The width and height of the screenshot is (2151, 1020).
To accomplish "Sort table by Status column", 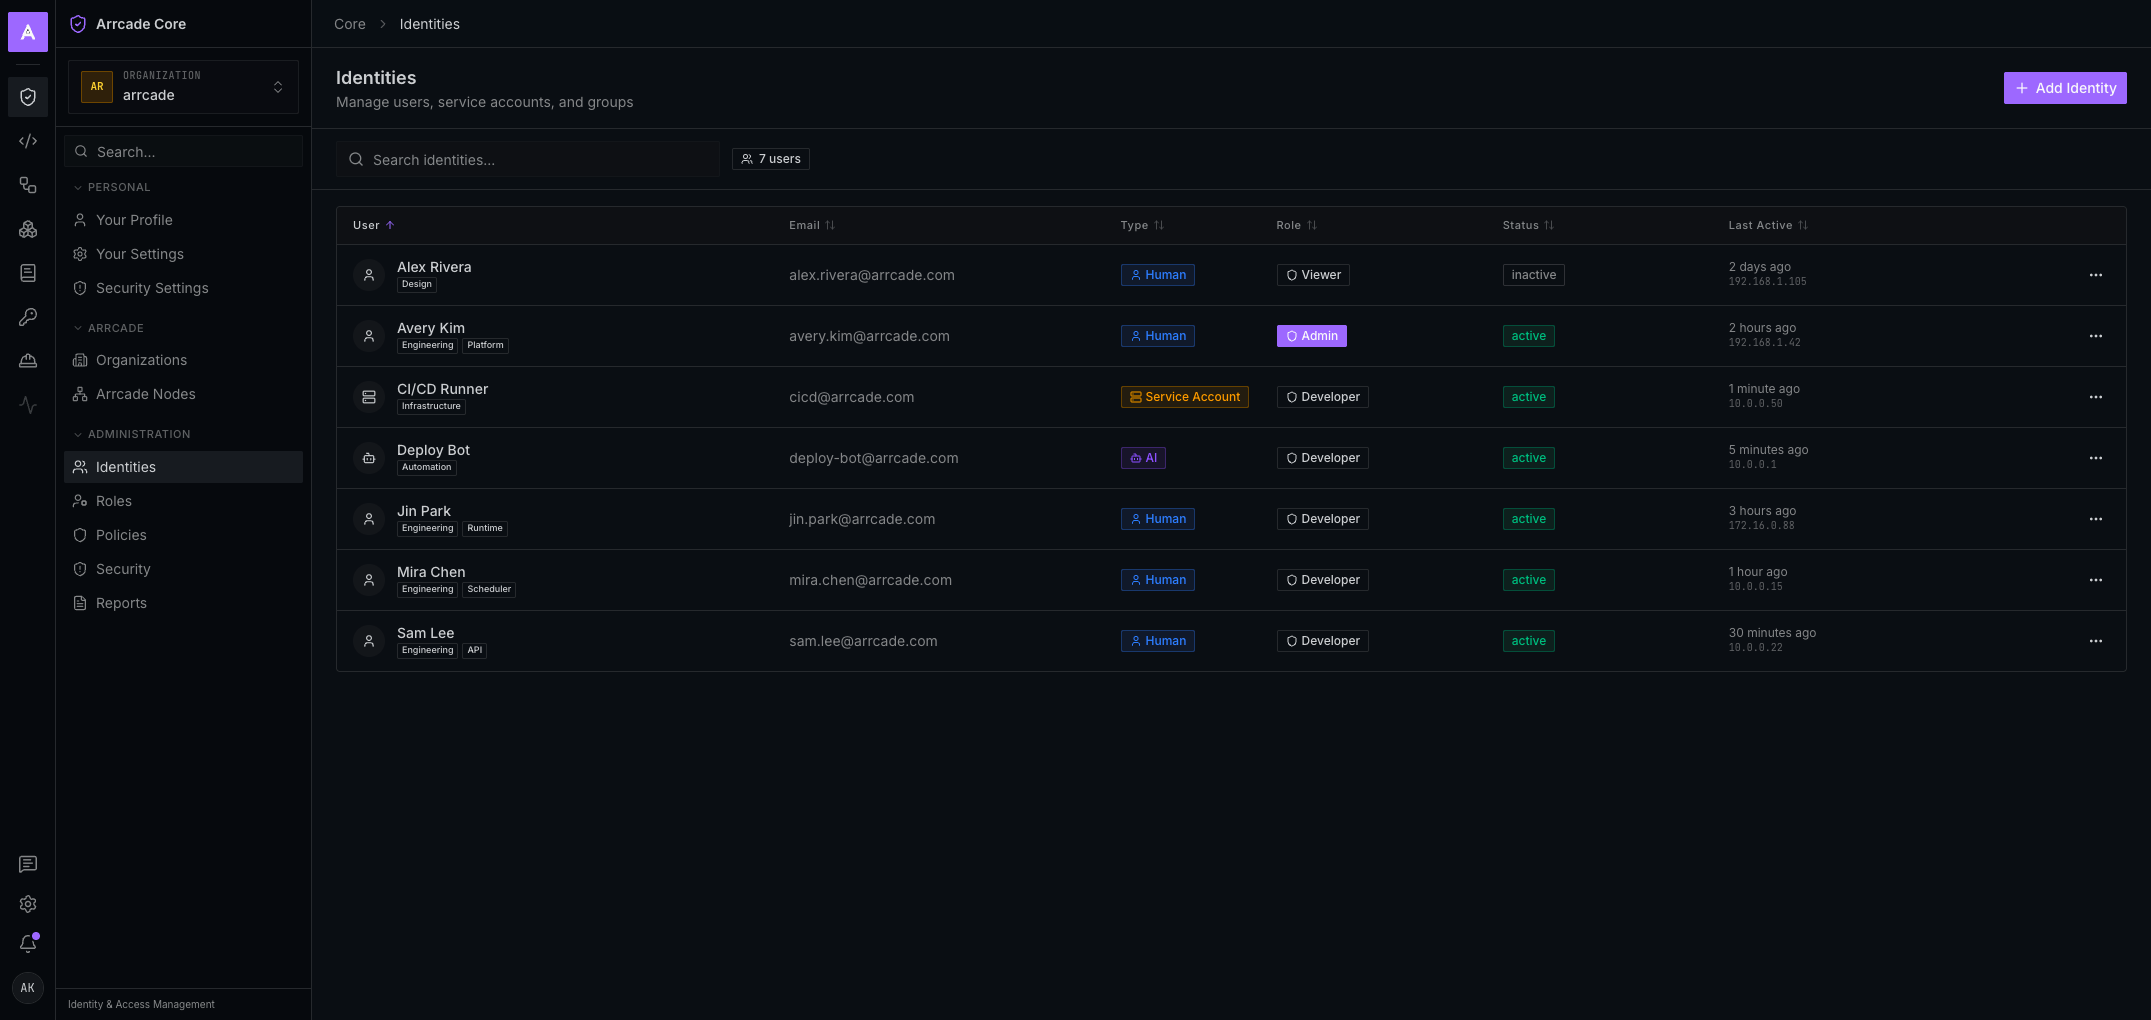I will pos(1528,225).
